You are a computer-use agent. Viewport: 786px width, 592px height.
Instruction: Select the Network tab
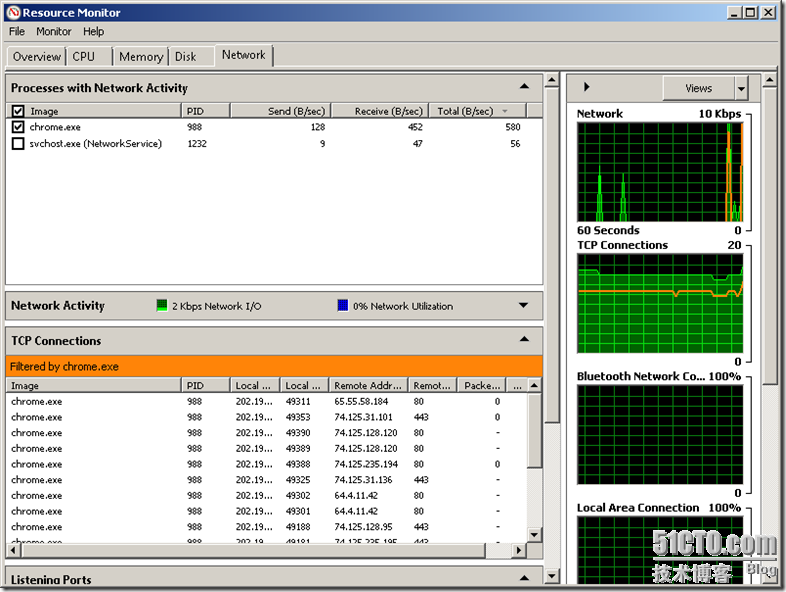(x=244, y=55)
